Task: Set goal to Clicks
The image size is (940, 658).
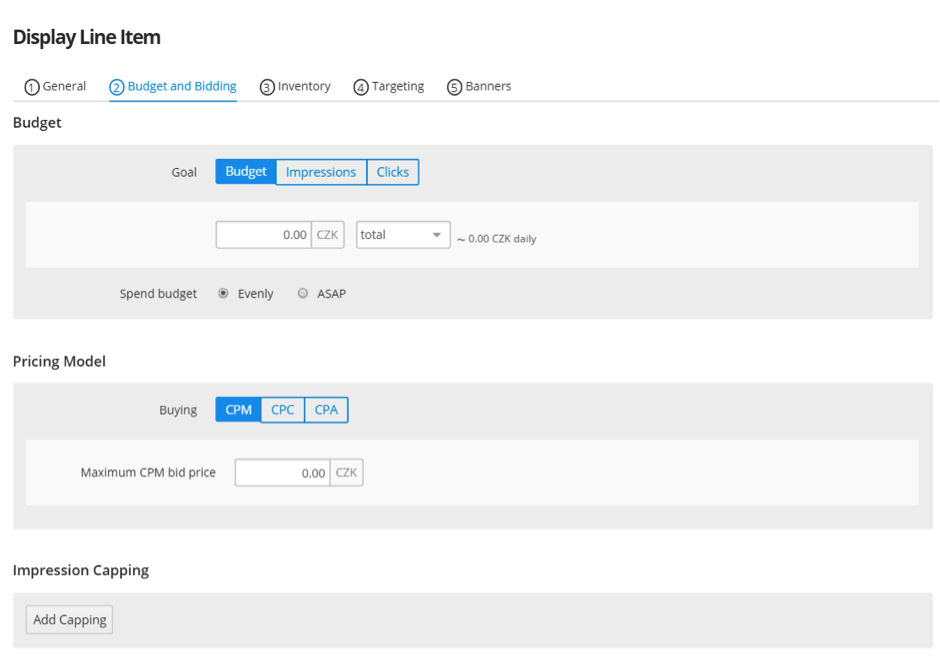Action: pyautogui.click(x=393, y=172)
